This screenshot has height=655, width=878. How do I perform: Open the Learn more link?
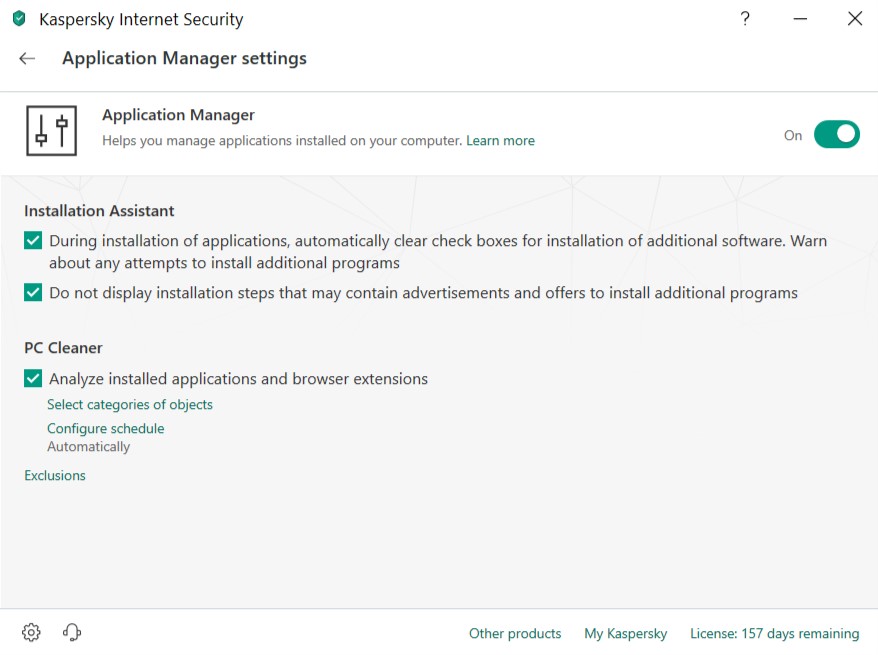500,141
